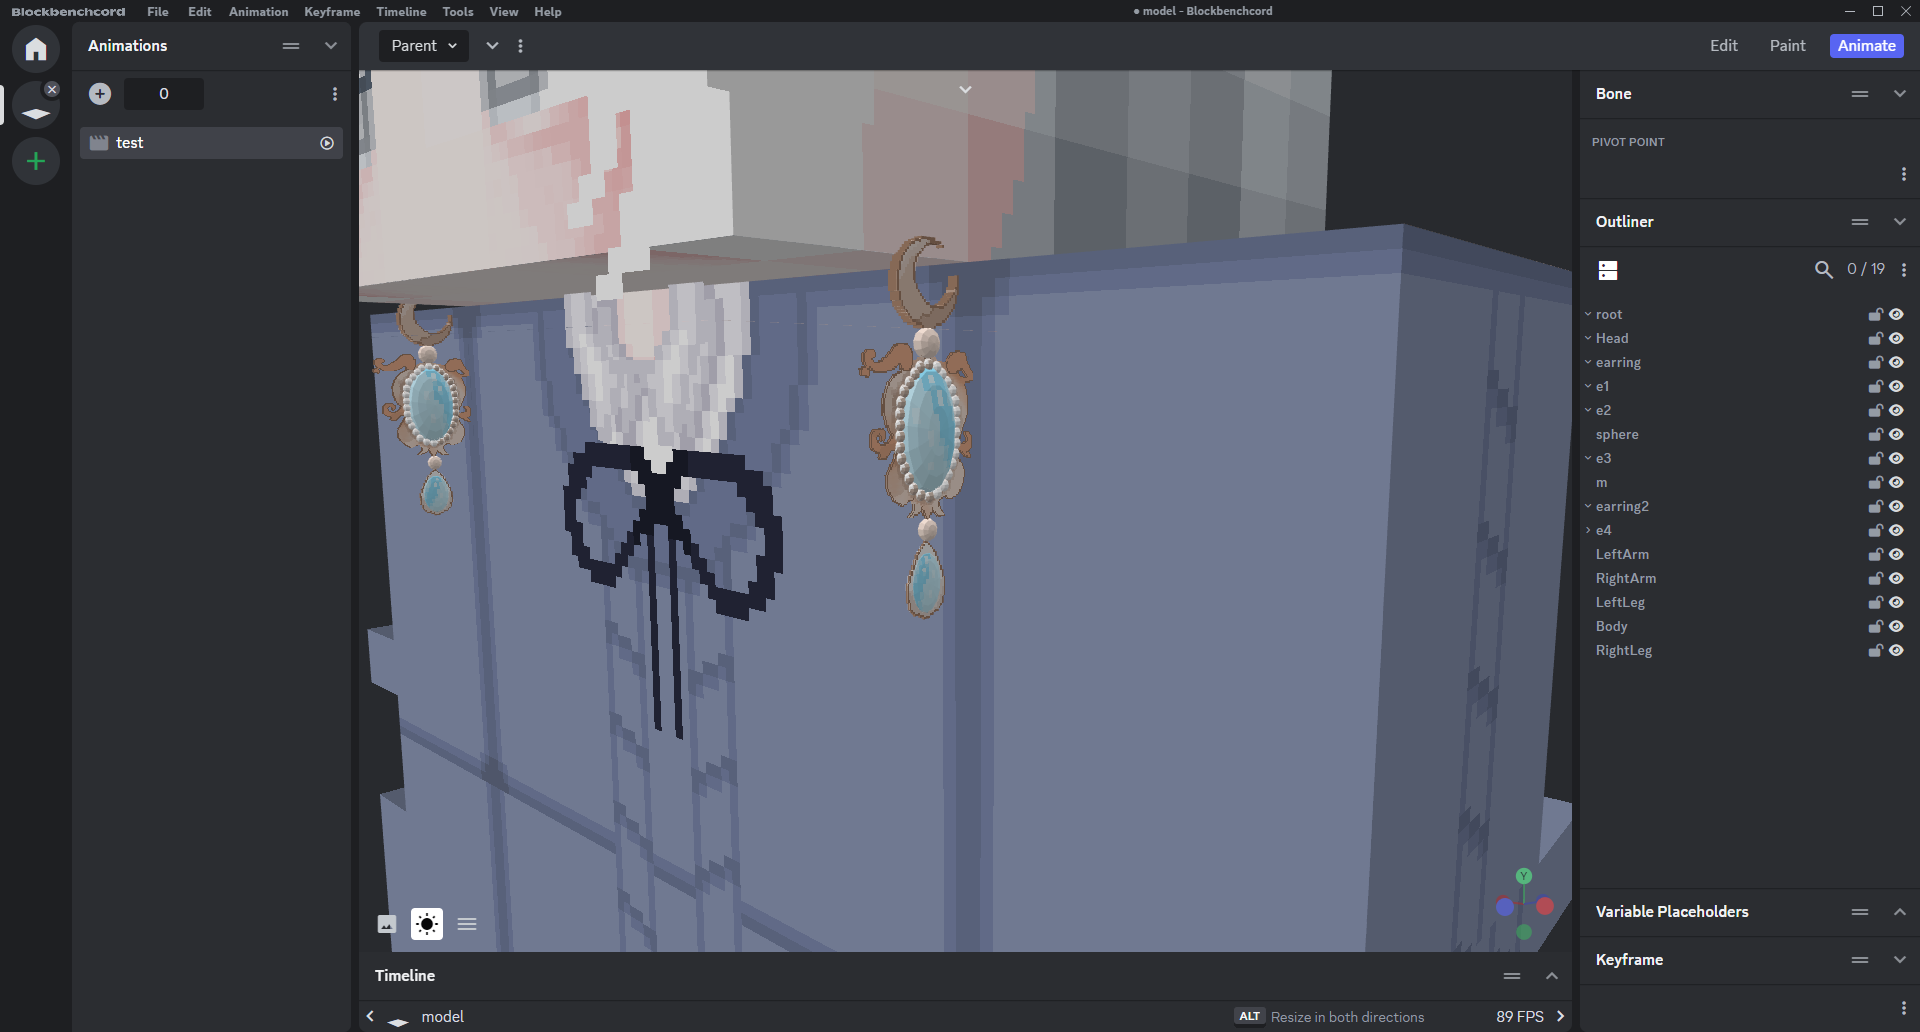Click the home icon in the sidebar
The image size is (1920, 1032).
tap(36, 49)
